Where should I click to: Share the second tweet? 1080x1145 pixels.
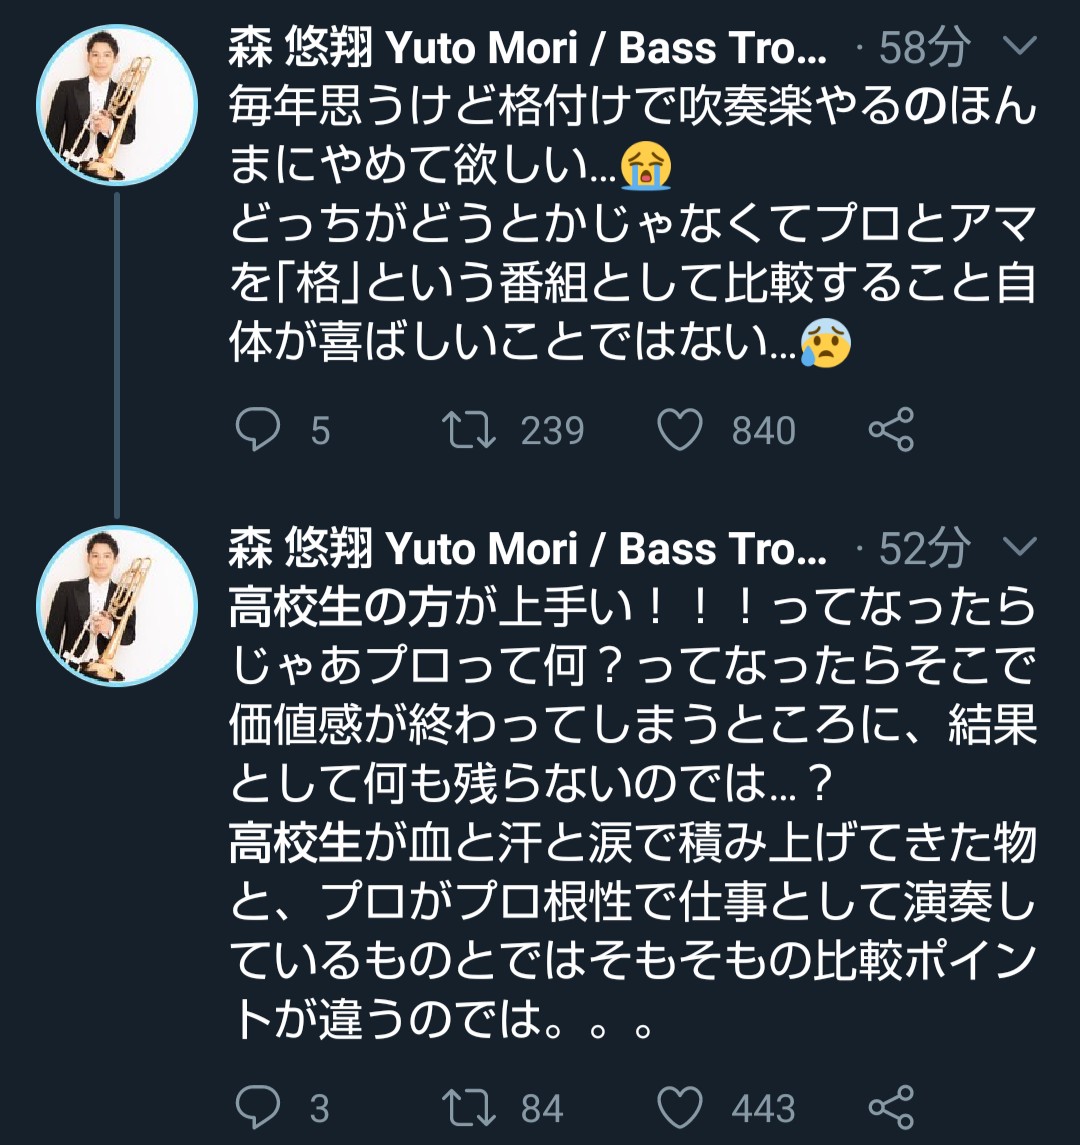(892, 1107)
